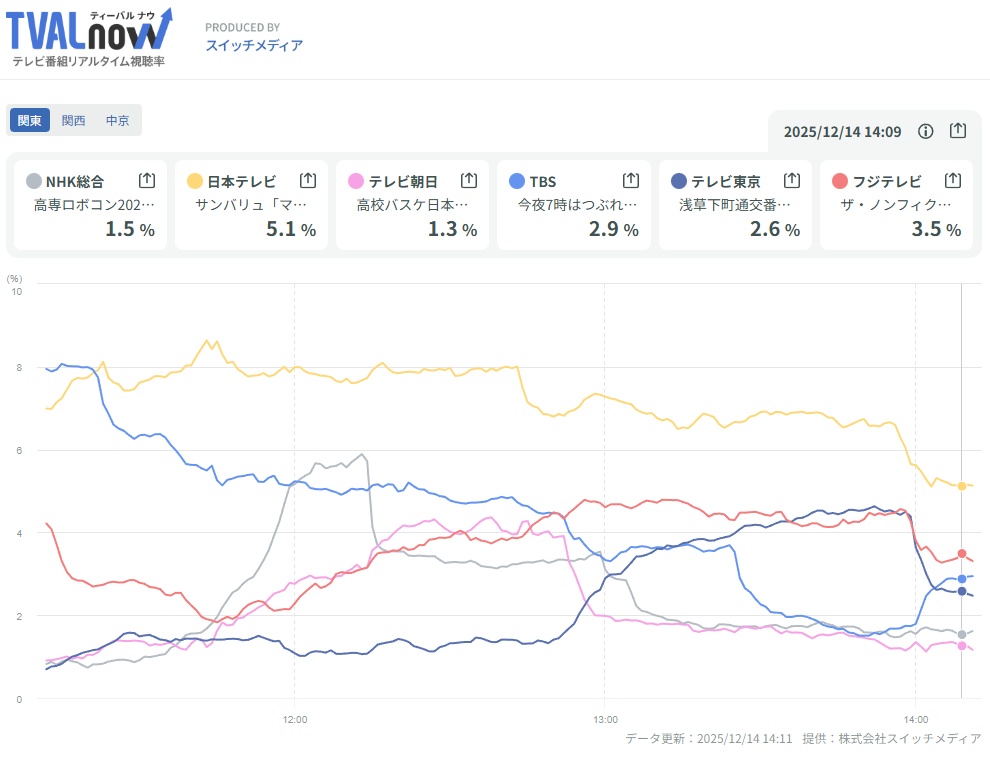Click the 日本テレビ data point on chart
Screen dimensions: 990x757
pos(962,486)
